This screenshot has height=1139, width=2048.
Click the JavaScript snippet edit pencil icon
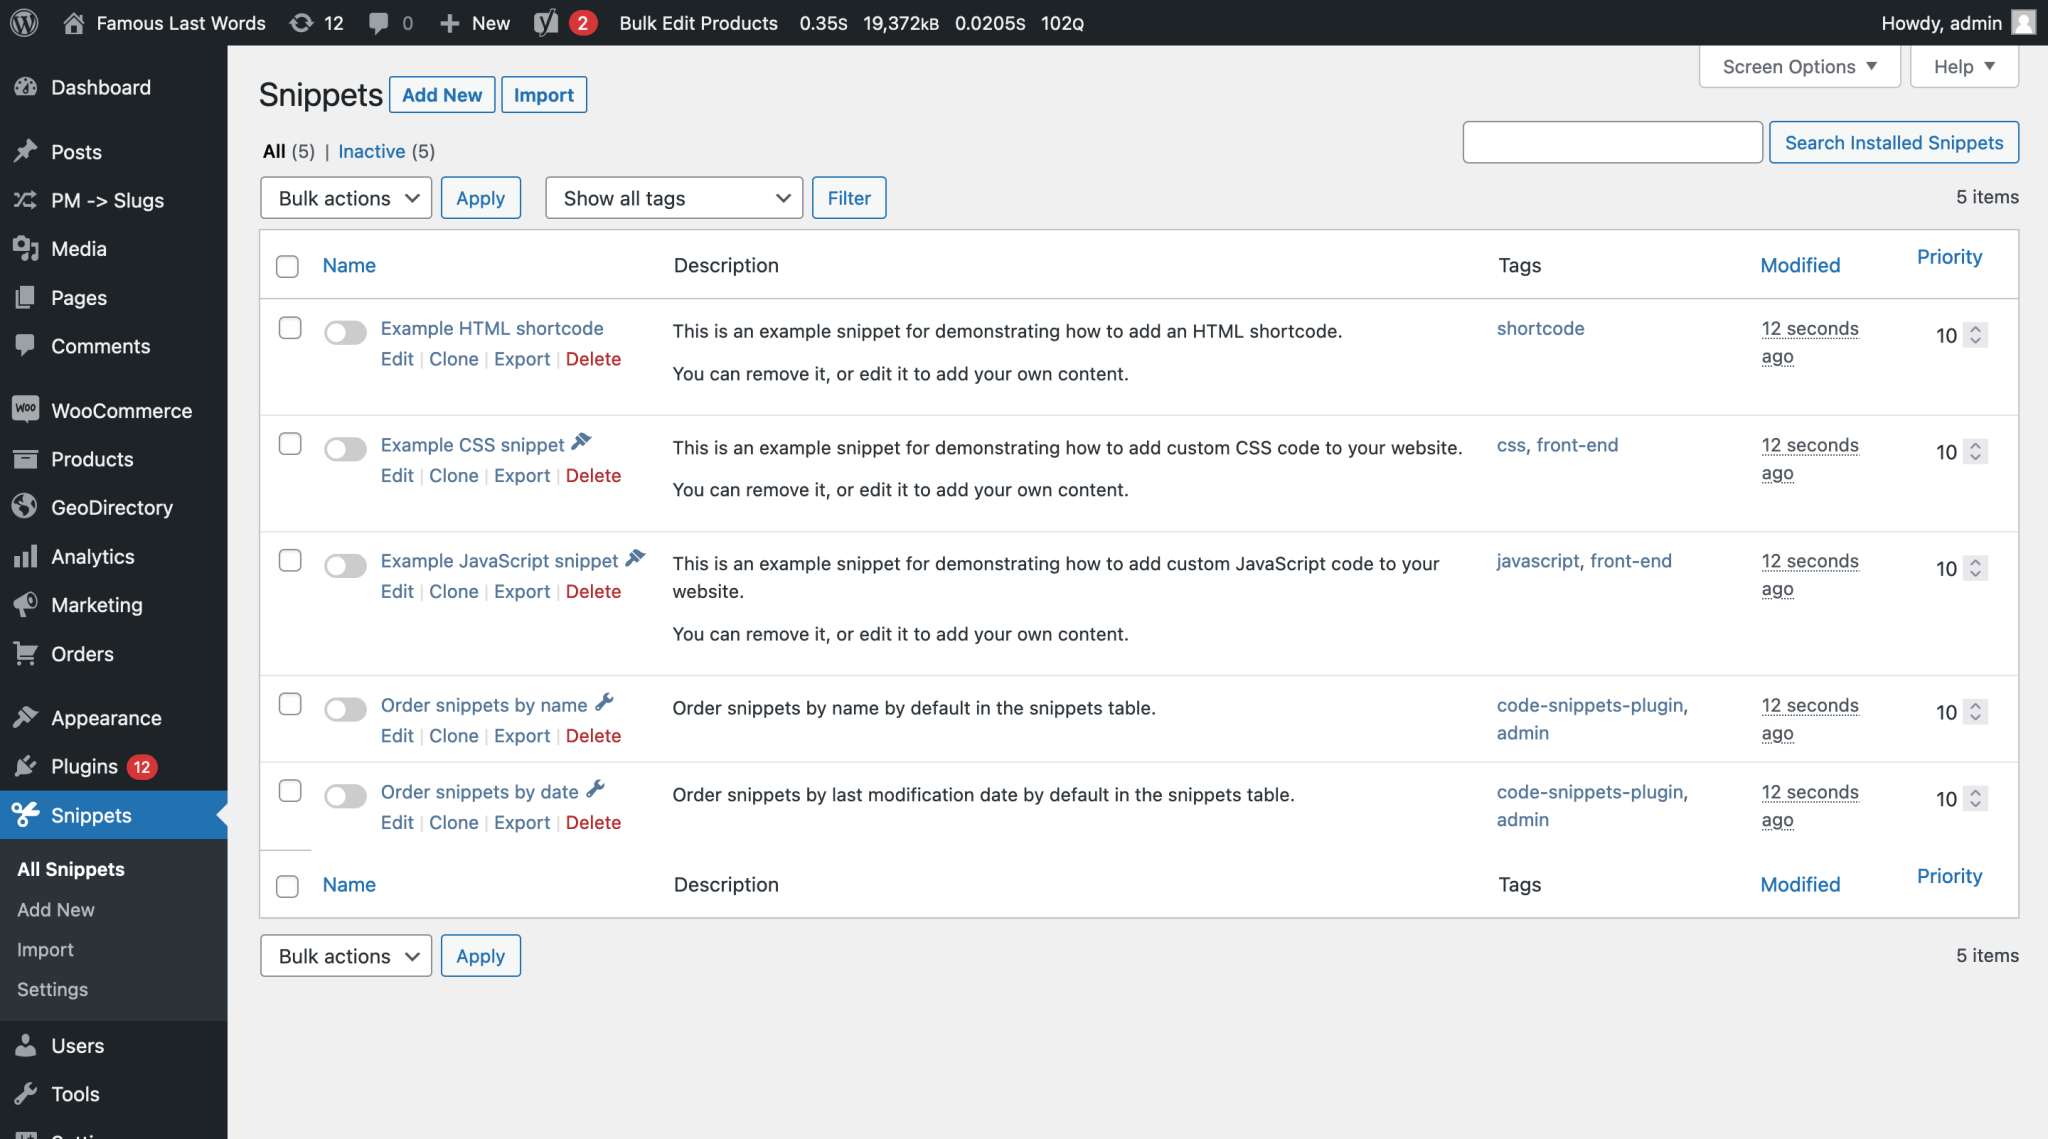[635, 558]
